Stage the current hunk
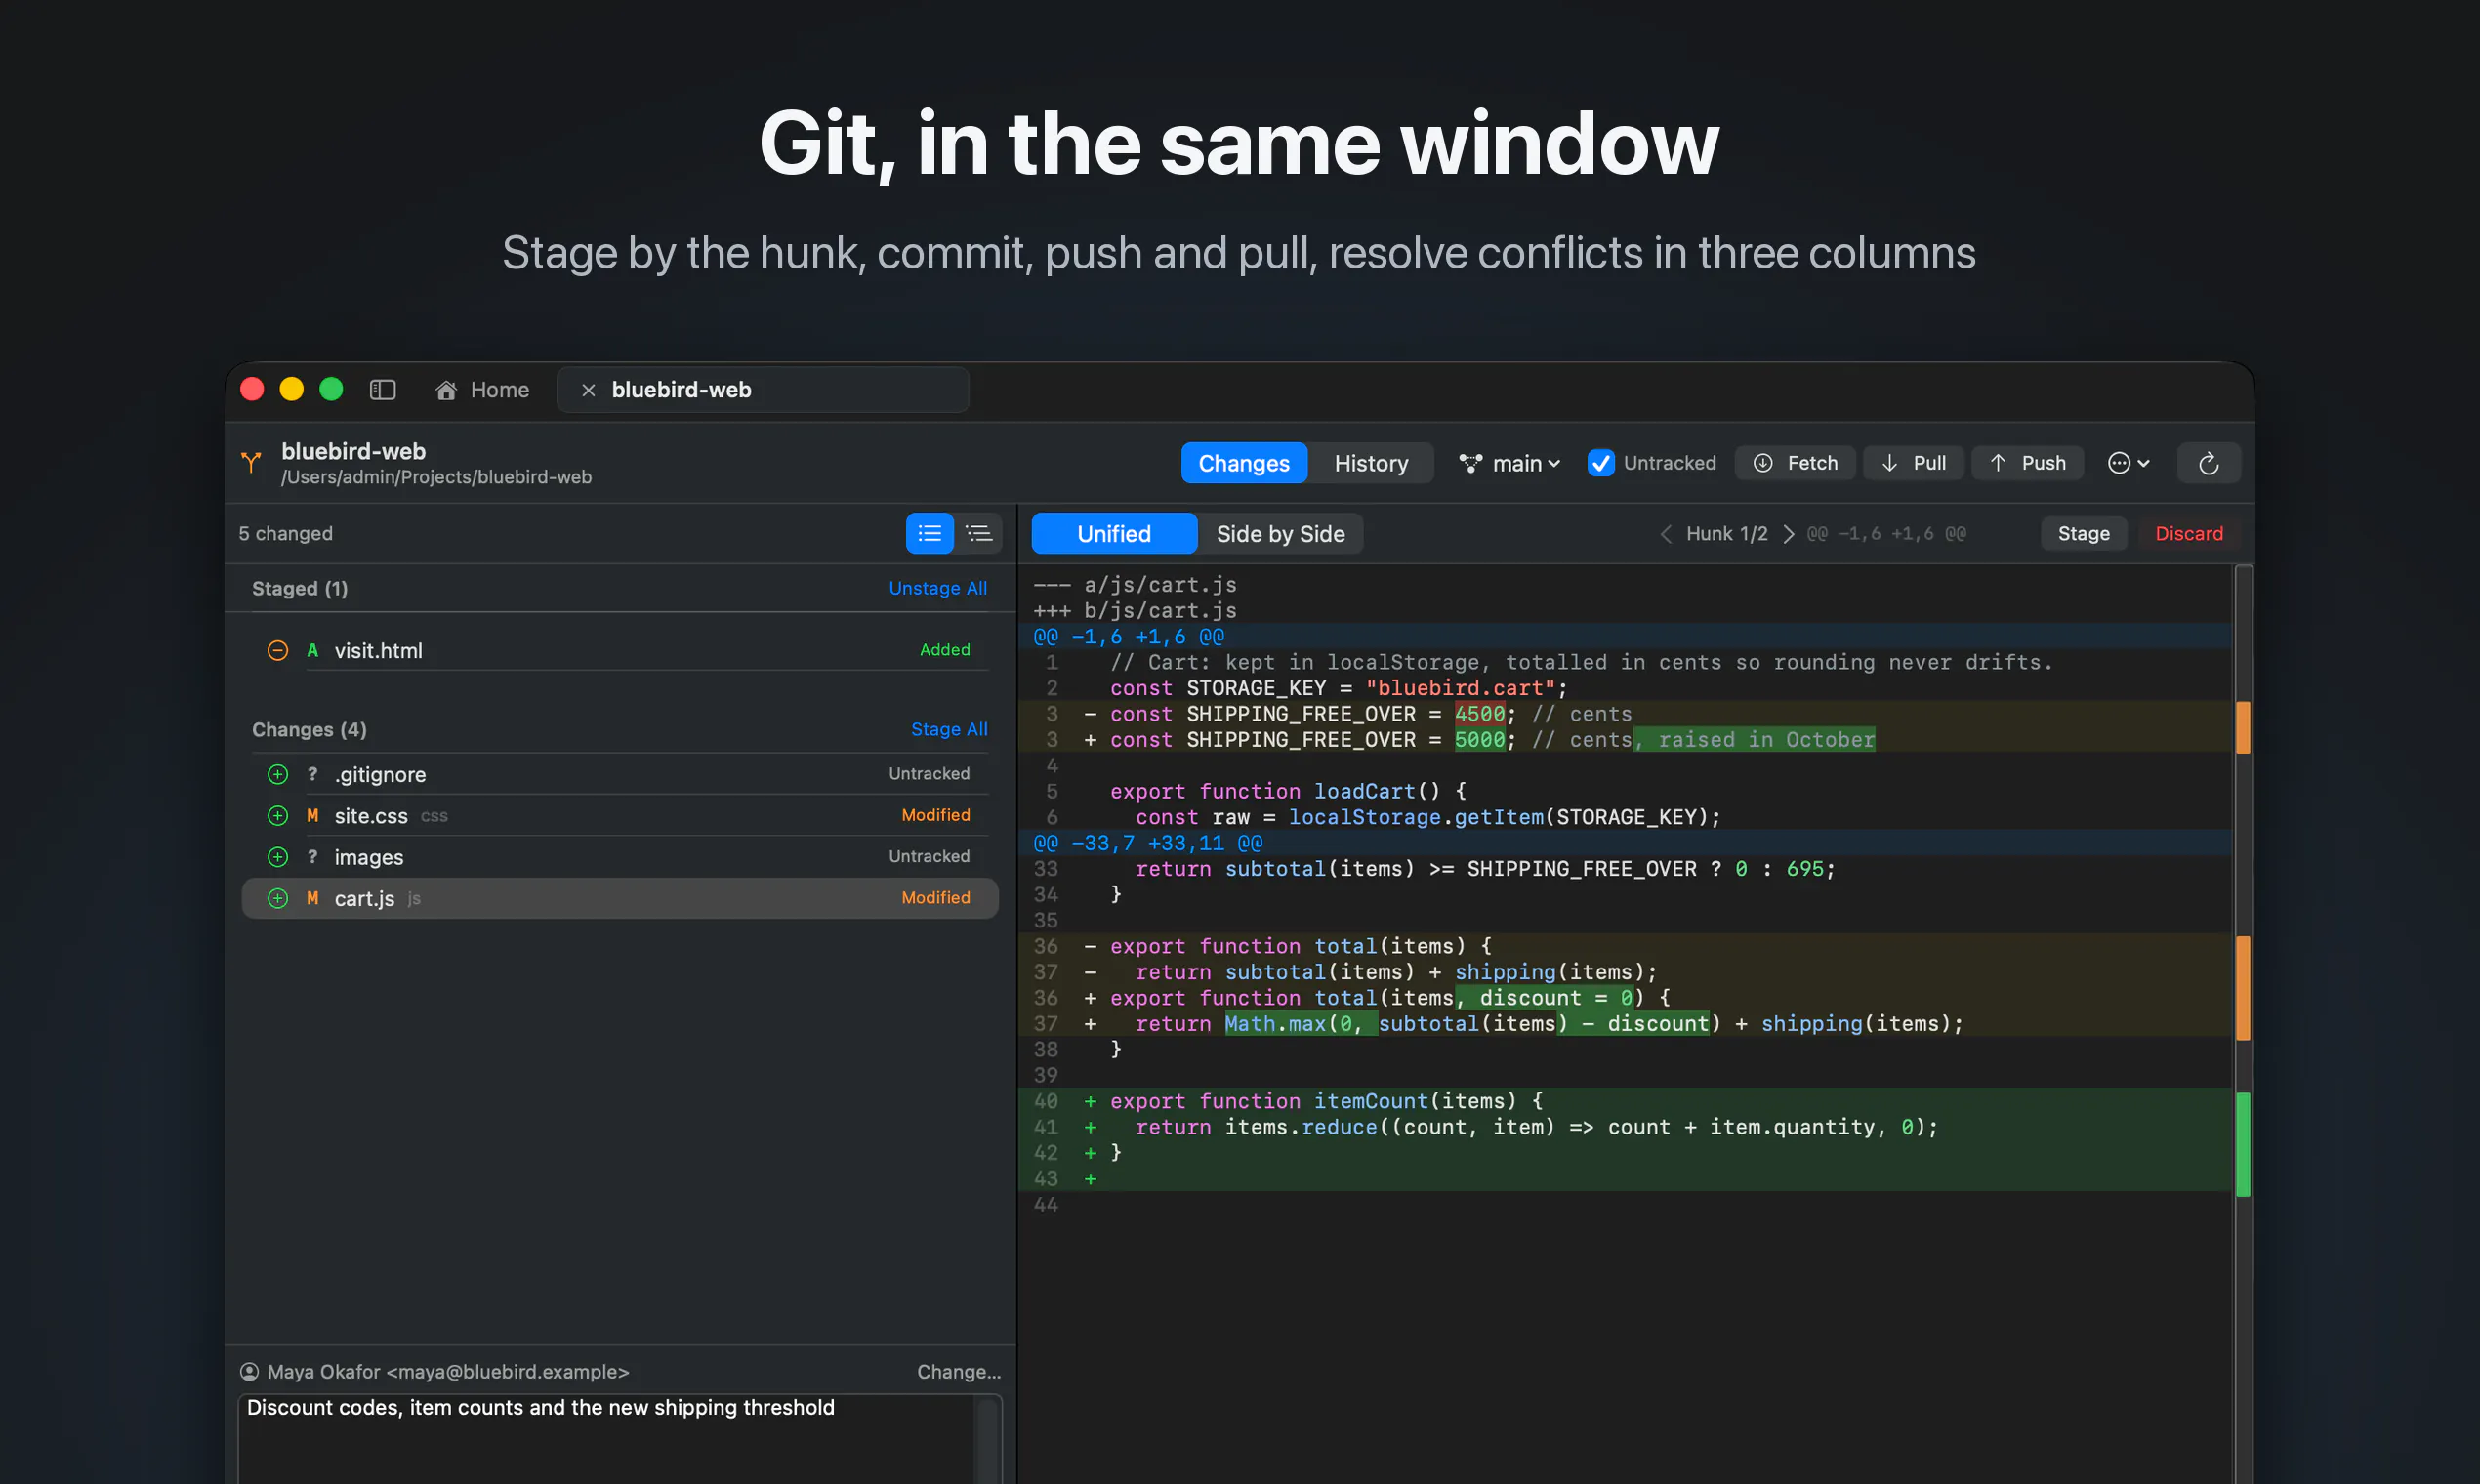2480x1484 pixels. [x=2084, y=534]
